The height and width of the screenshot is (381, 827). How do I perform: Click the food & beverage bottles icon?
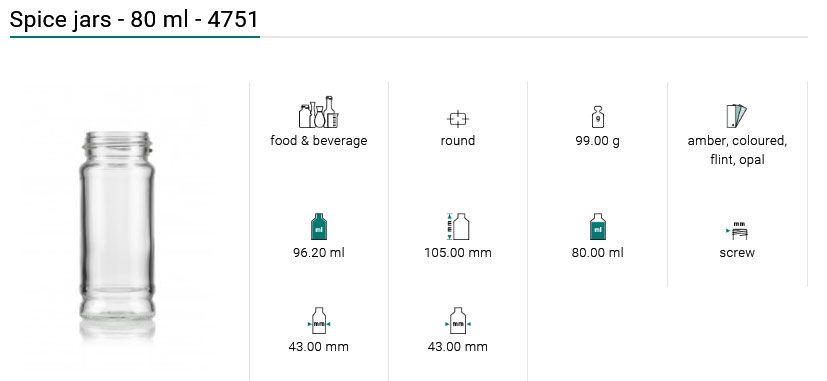click(319, 112)
